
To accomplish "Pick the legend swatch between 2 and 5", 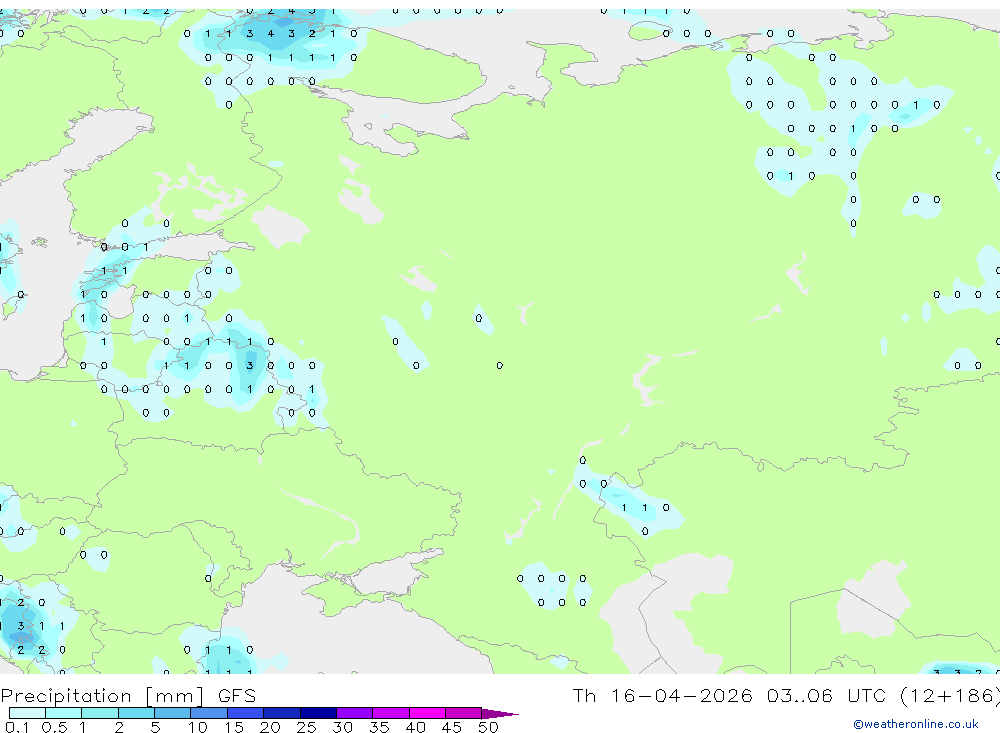I will pyautogui.click(x=136, y=713).
